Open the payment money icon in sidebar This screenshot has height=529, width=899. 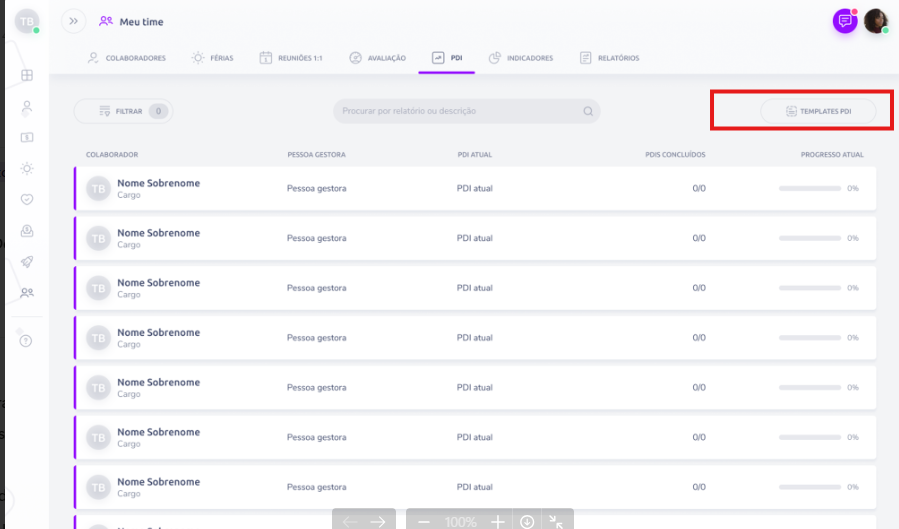pos(27,137)
